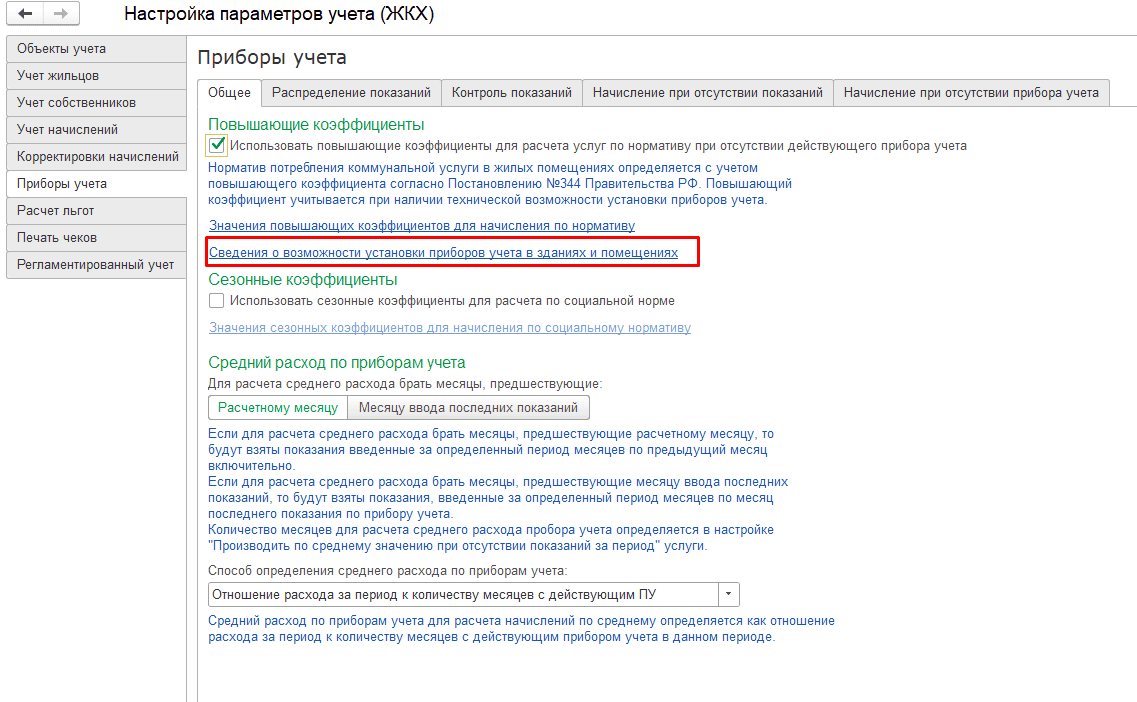
Task: Open Начисление при отсутствии прибора учета tab
Action: [x=971, y=93]
